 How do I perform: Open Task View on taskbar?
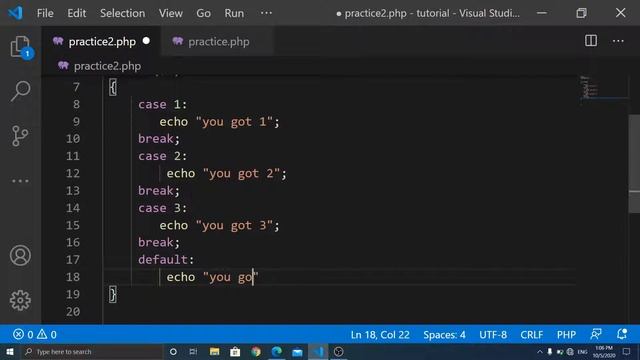(193, 352)
